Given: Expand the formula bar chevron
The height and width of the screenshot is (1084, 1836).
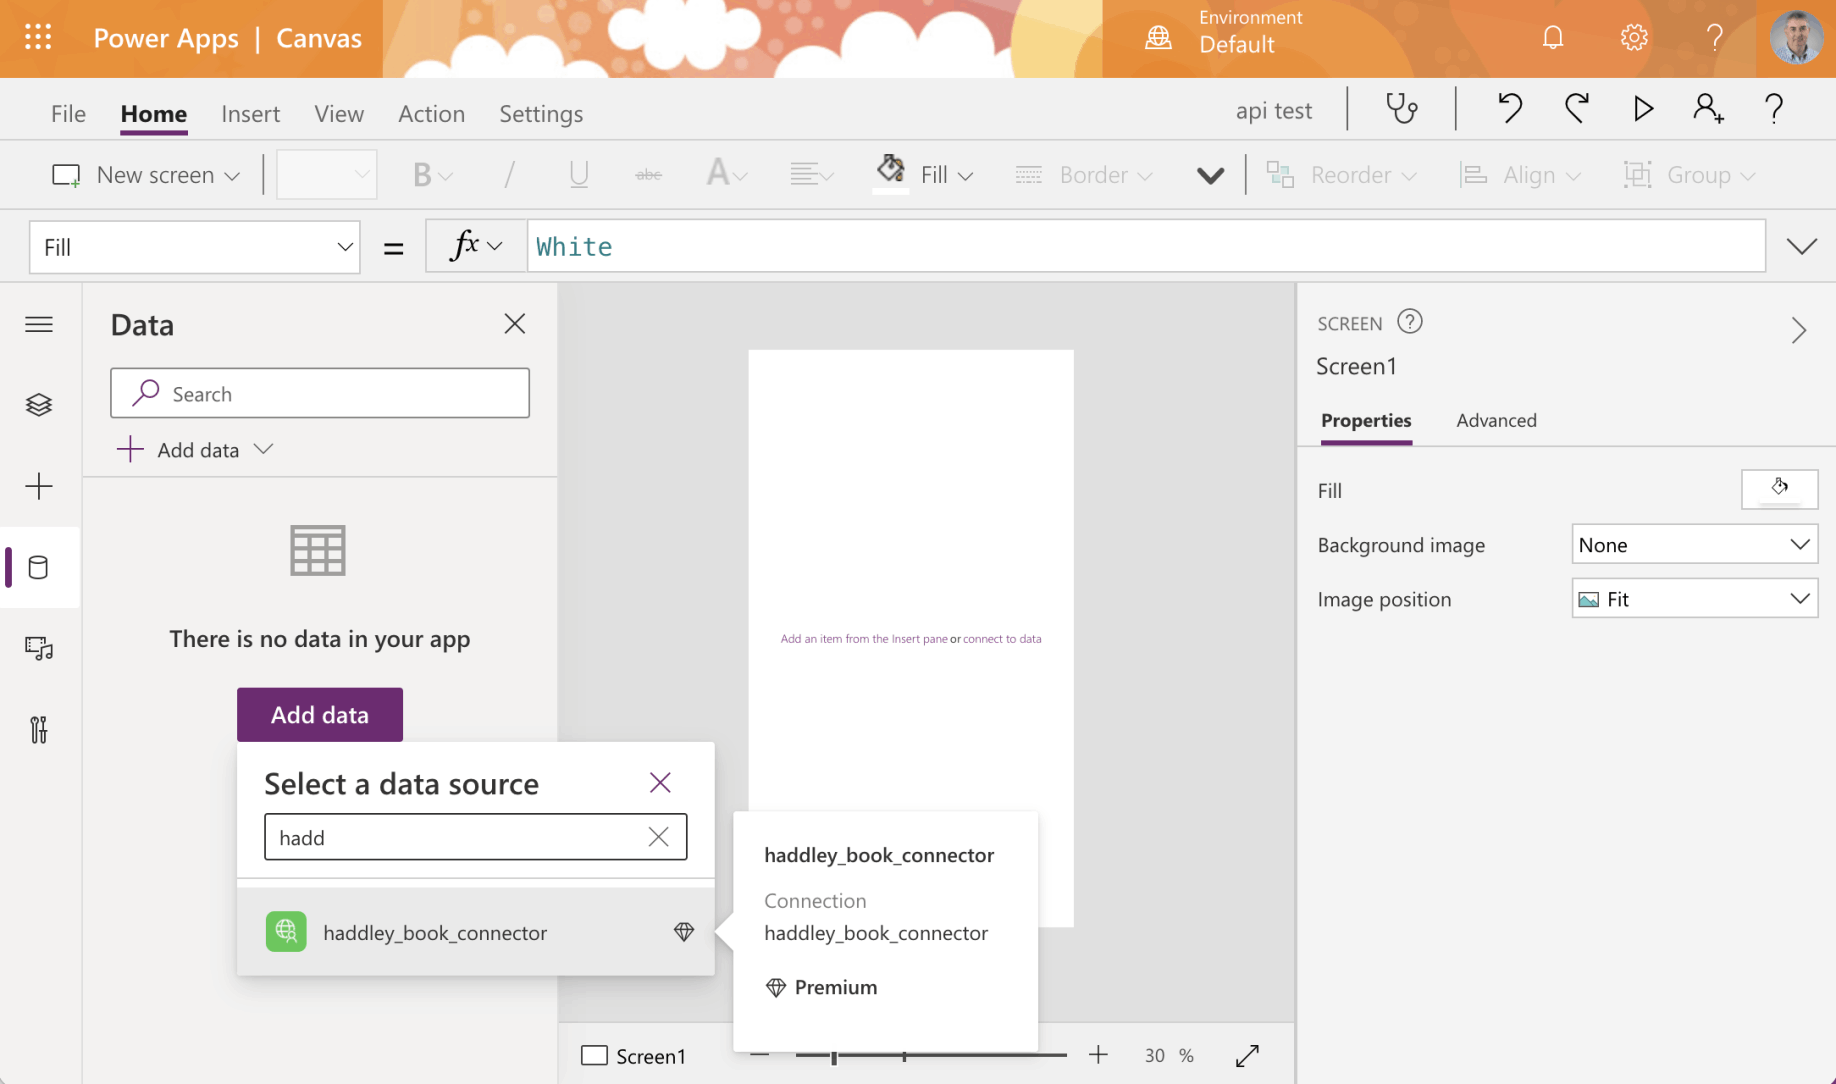Looking at the screenshot, I should tap(1801, 247).
